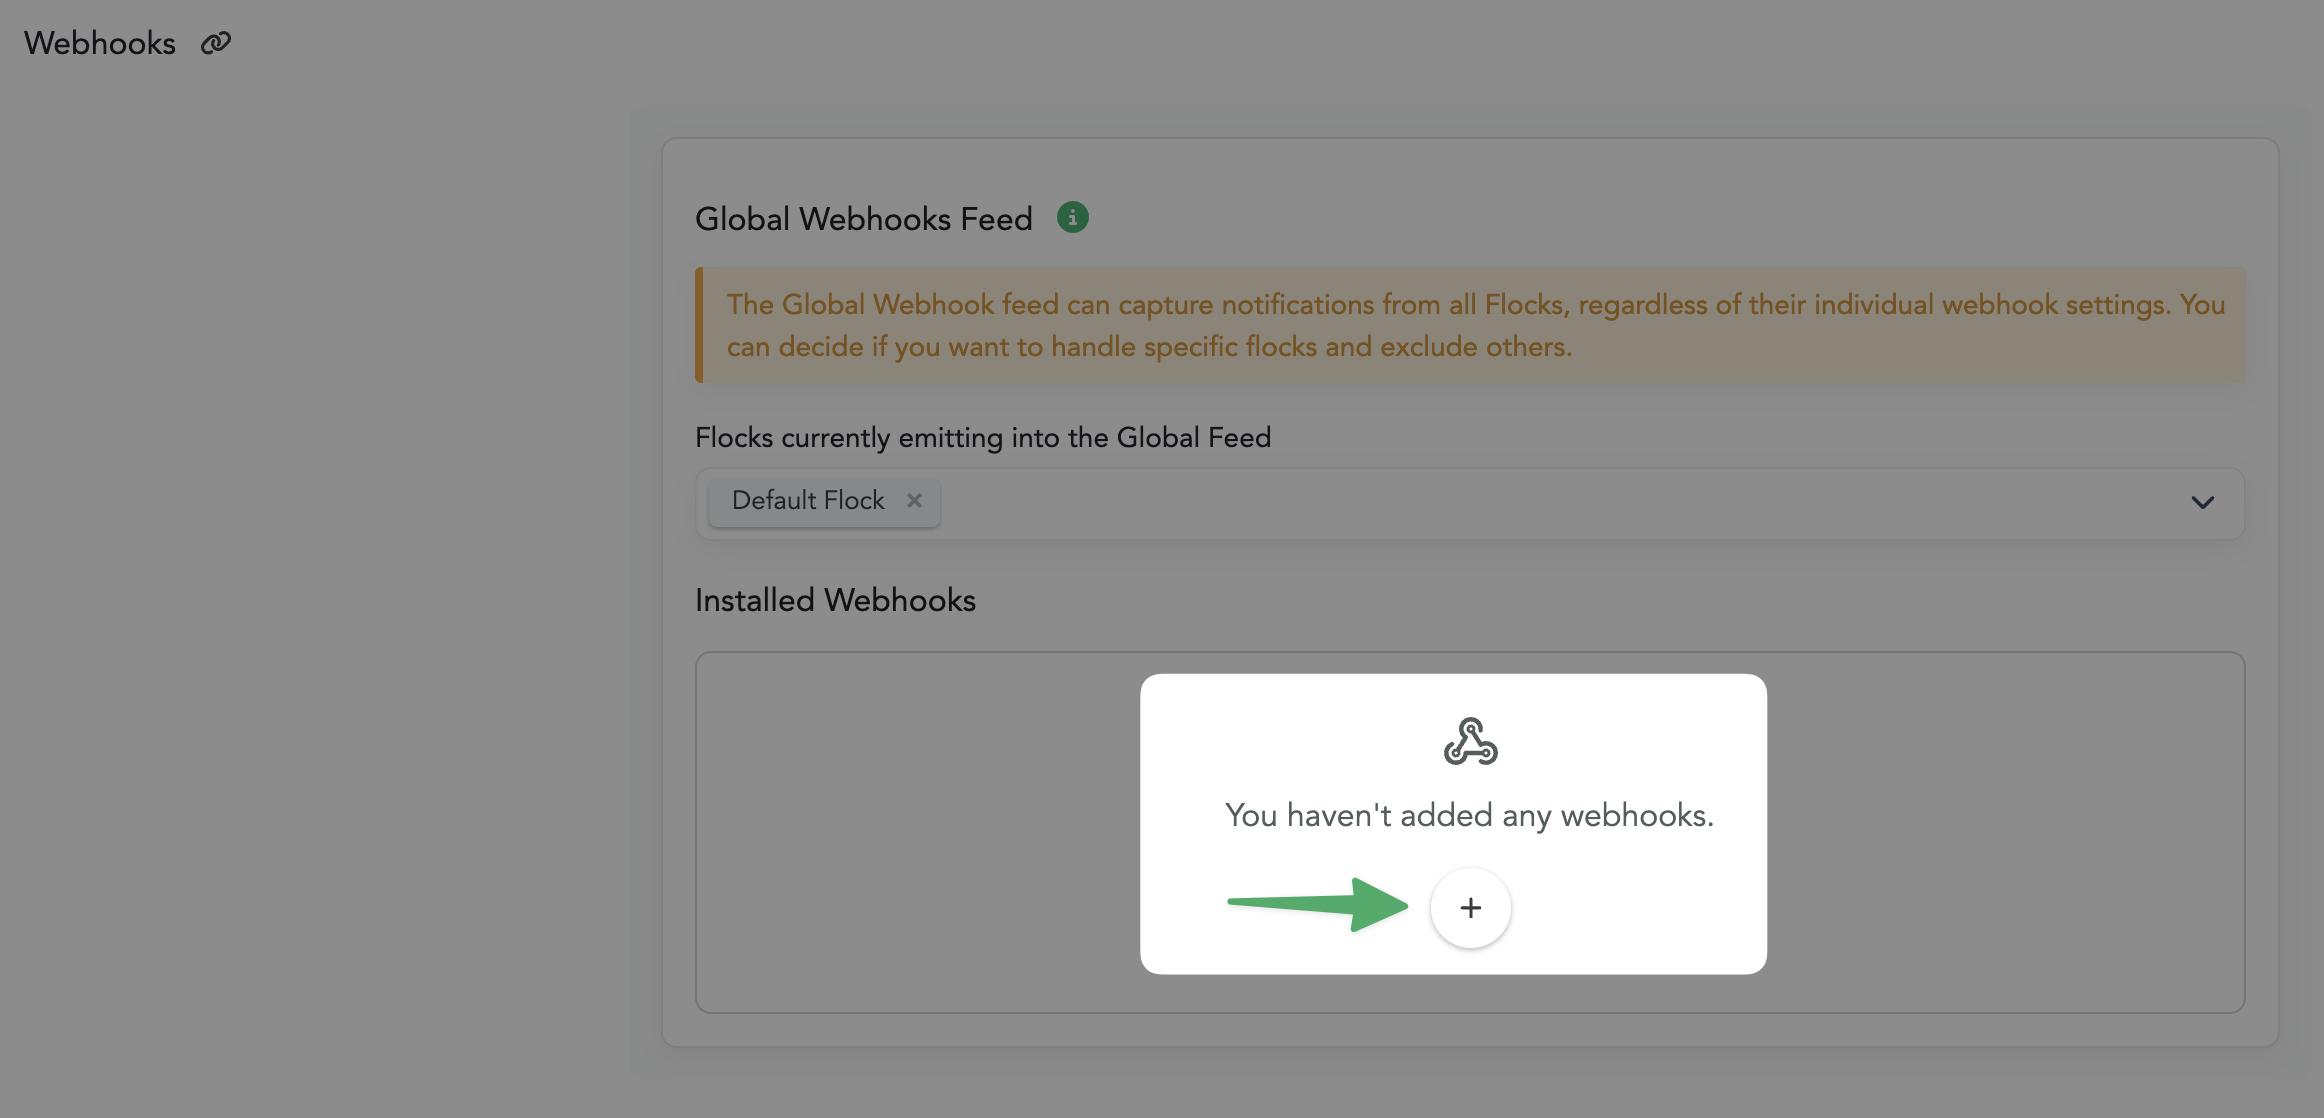Click inside the flocks multi-select field
The height and width of the screenshot is (1118, 2324).
tap(1500, 503)
